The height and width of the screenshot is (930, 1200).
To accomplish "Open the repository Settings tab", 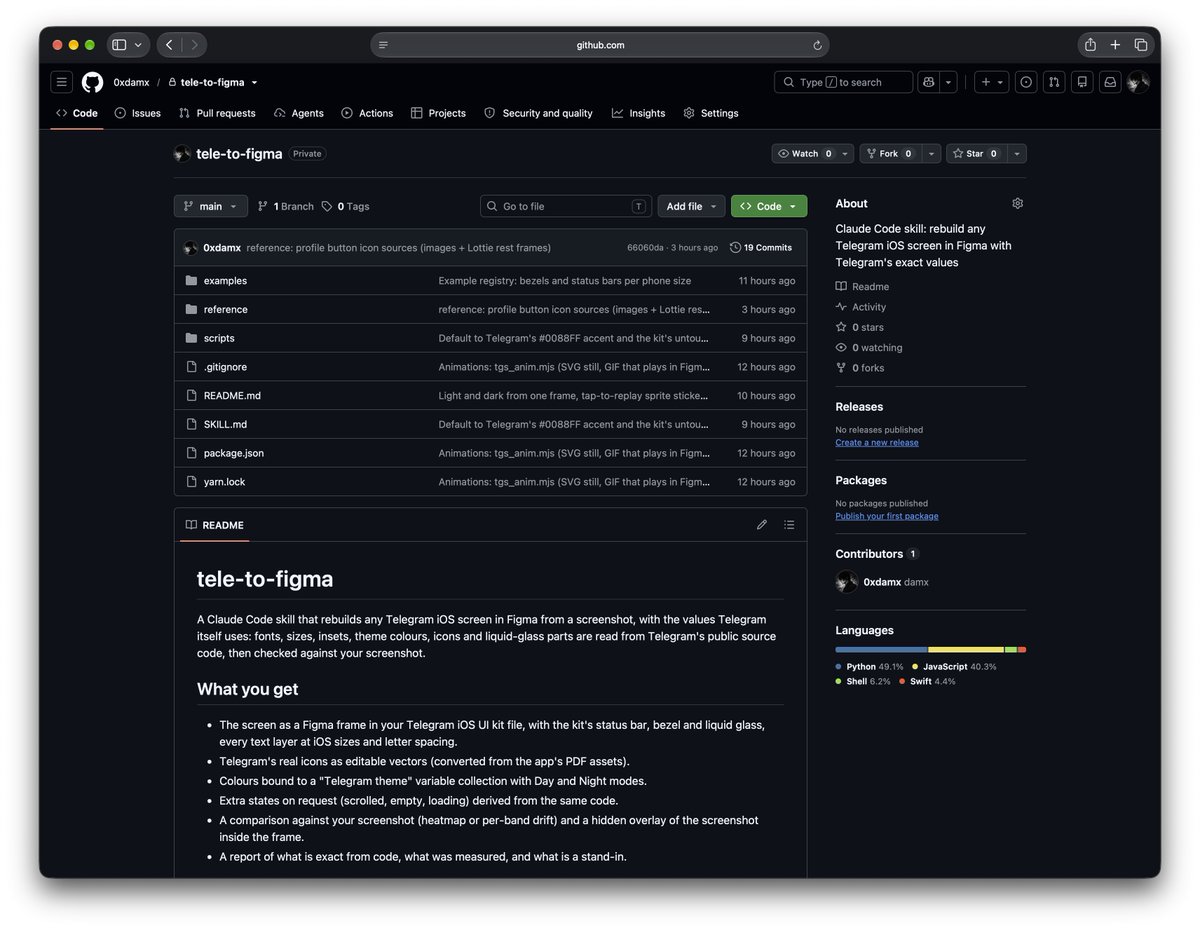I will click(x=711, y=113).
